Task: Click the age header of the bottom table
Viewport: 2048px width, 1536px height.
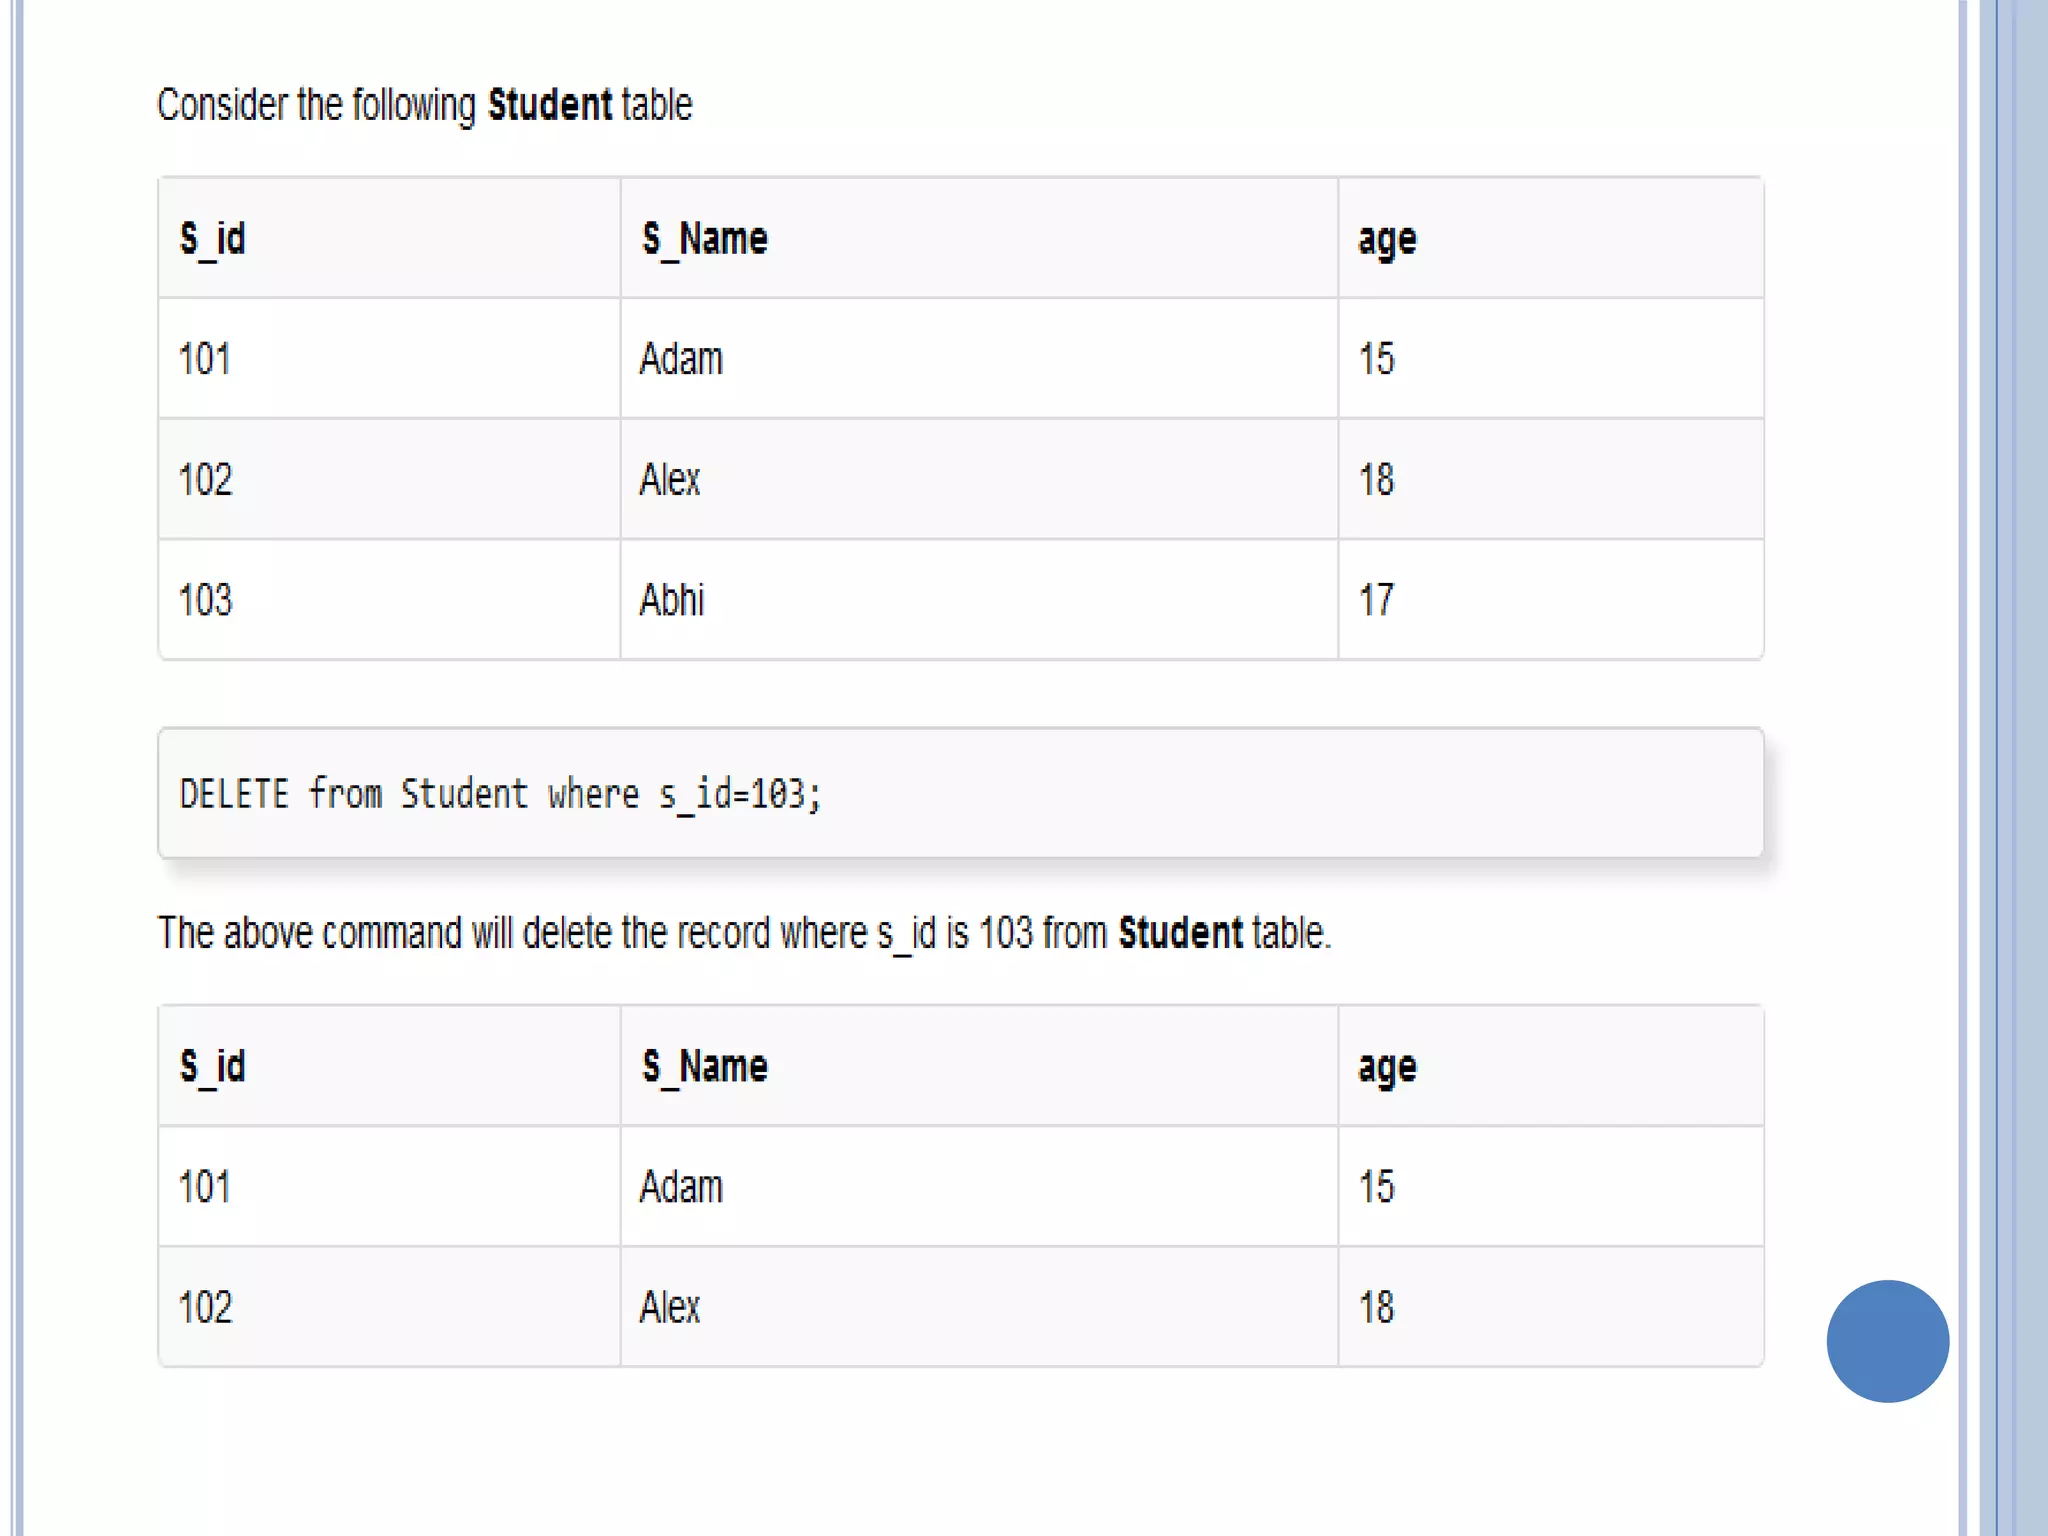Action: click(x=1387, y=1068)
